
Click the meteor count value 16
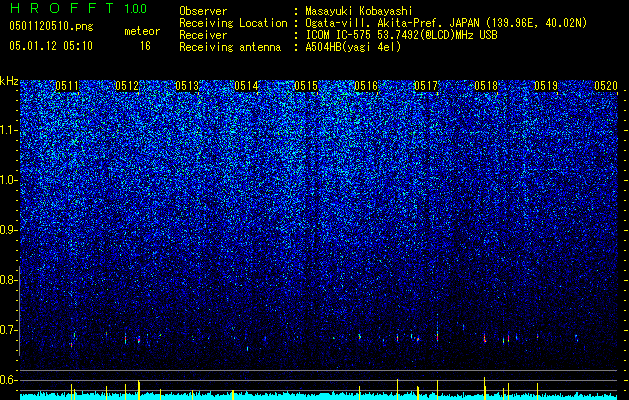pos(145,46)
